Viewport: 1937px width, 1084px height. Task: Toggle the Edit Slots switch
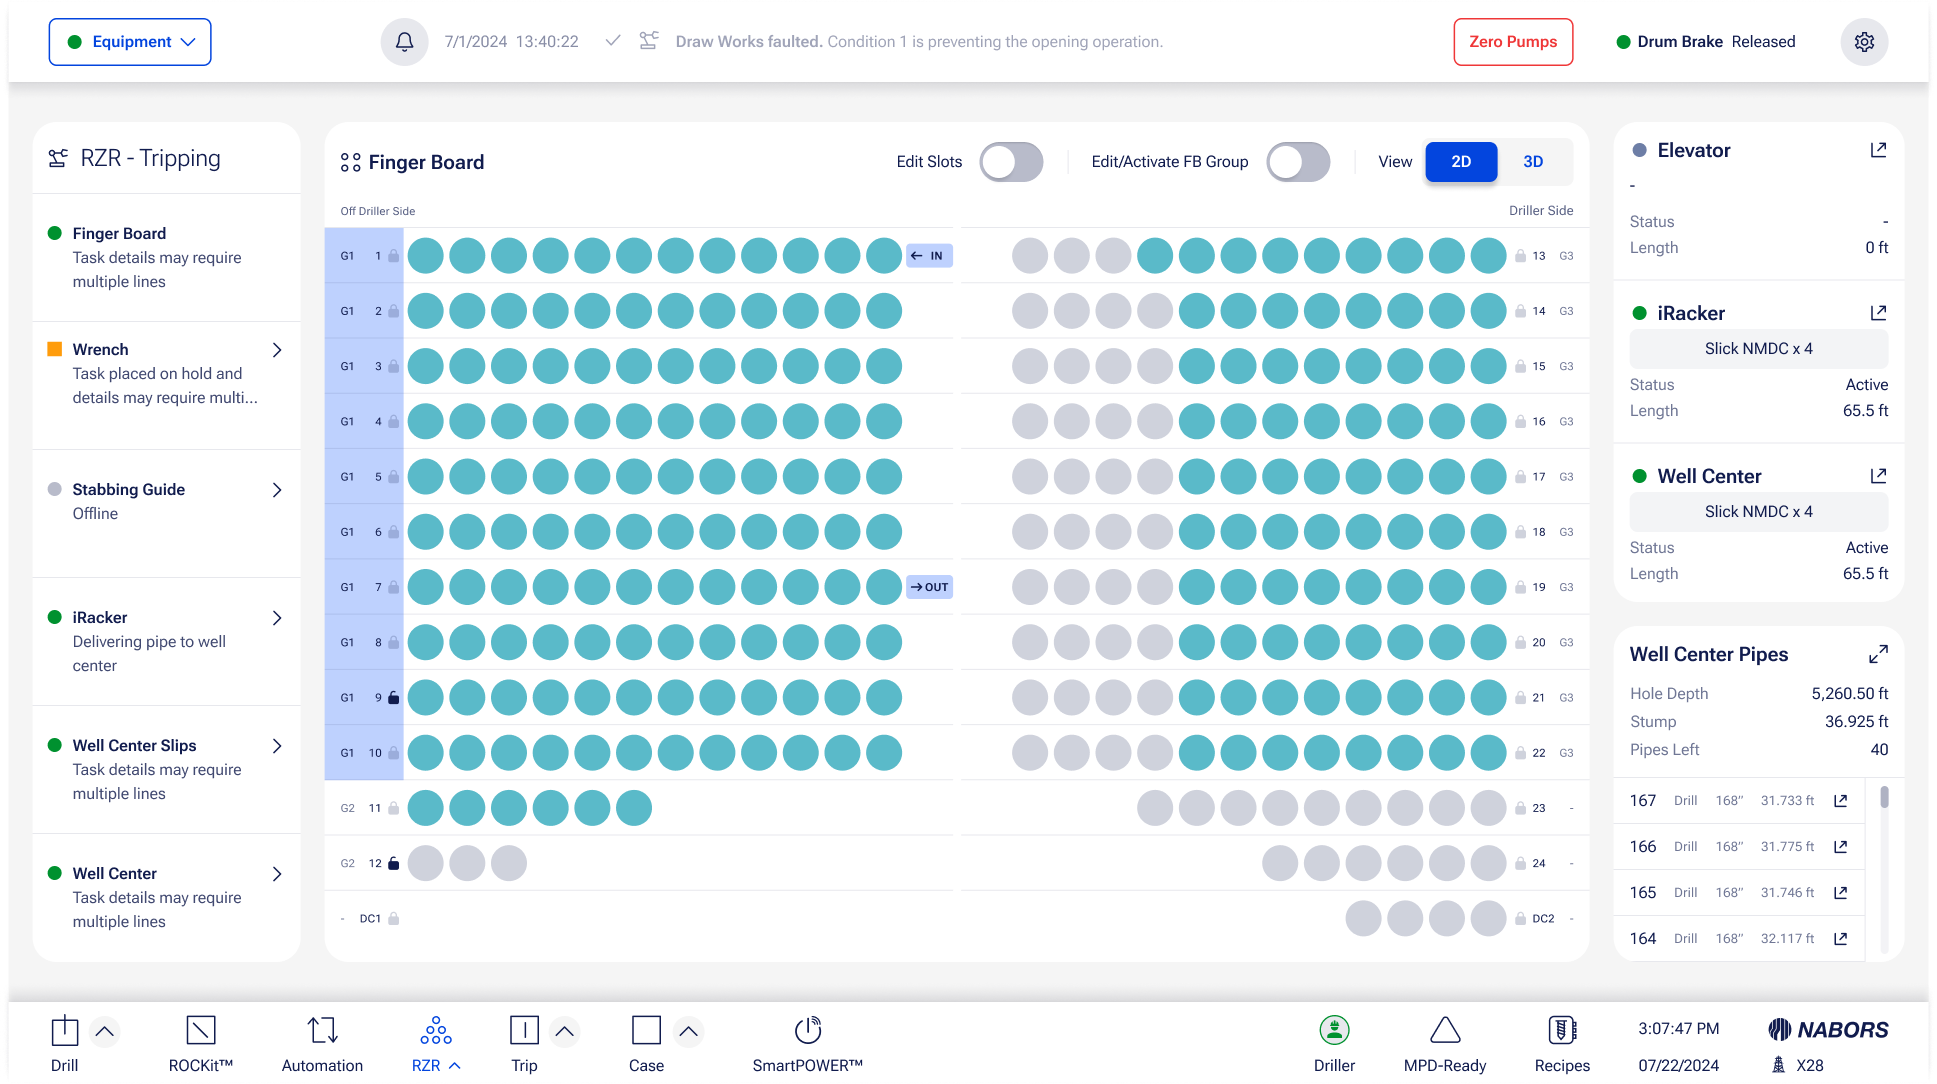point(1011,162)
